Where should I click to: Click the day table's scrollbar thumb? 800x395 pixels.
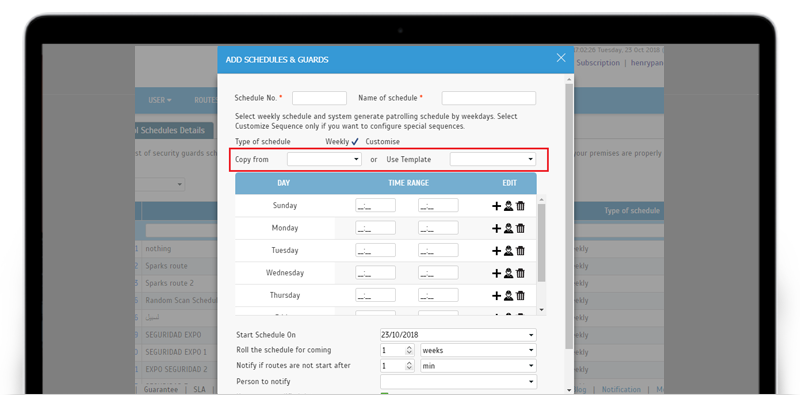541,242
